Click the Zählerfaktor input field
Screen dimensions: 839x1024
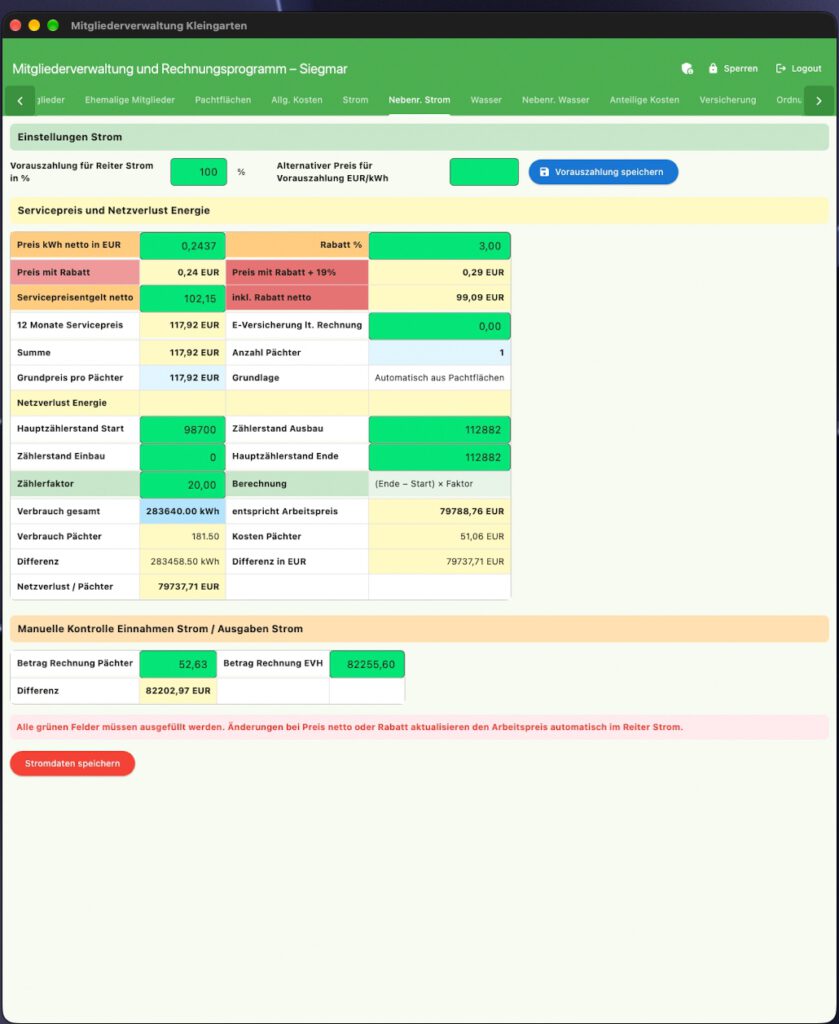click(x=183, y=485)
